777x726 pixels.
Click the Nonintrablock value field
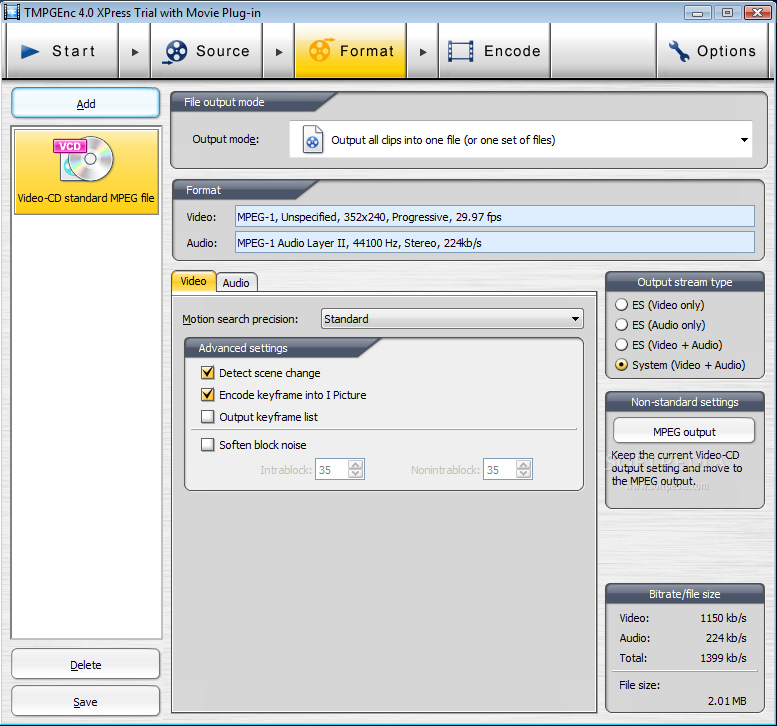point(500,469)
